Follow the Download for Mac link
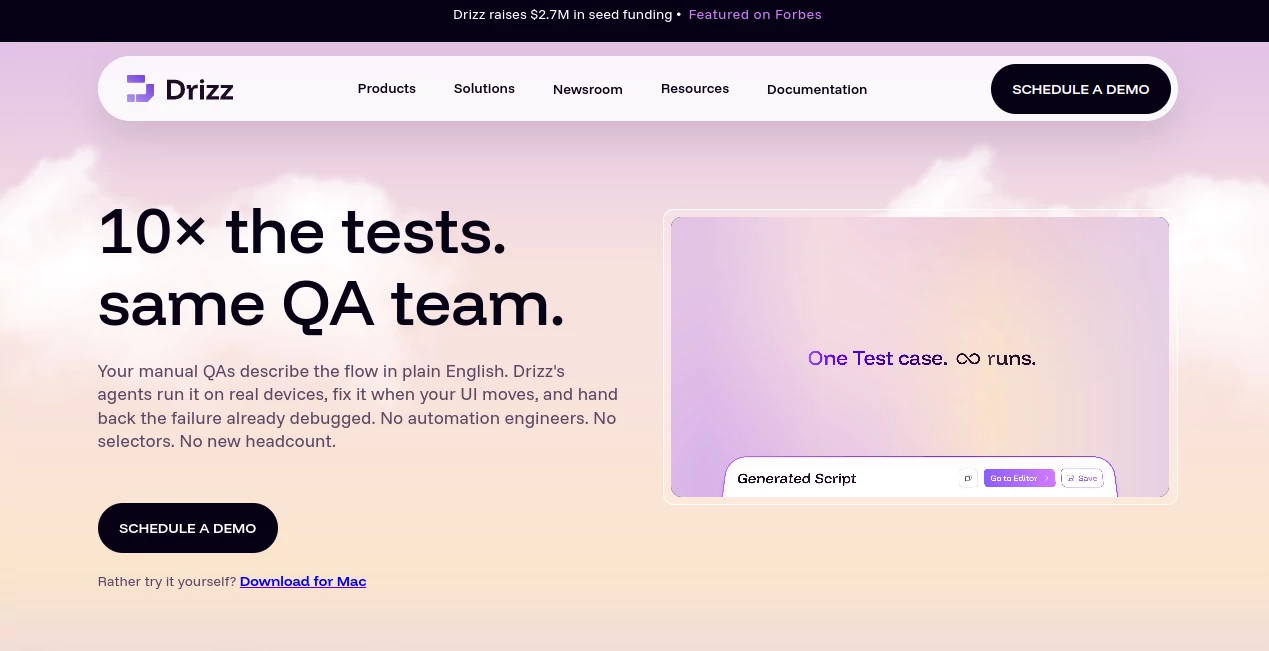 [x=303, y=582]
